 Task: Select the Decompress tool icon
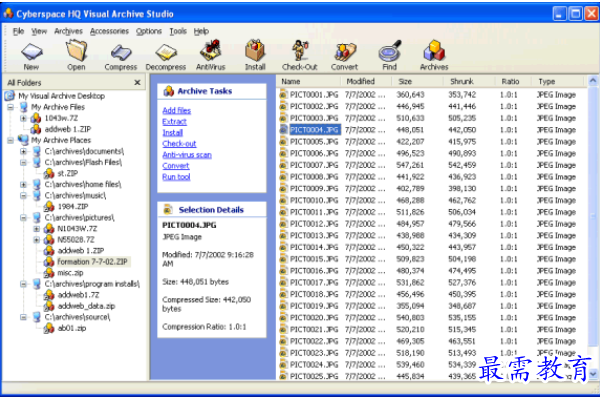click(166, 52)
